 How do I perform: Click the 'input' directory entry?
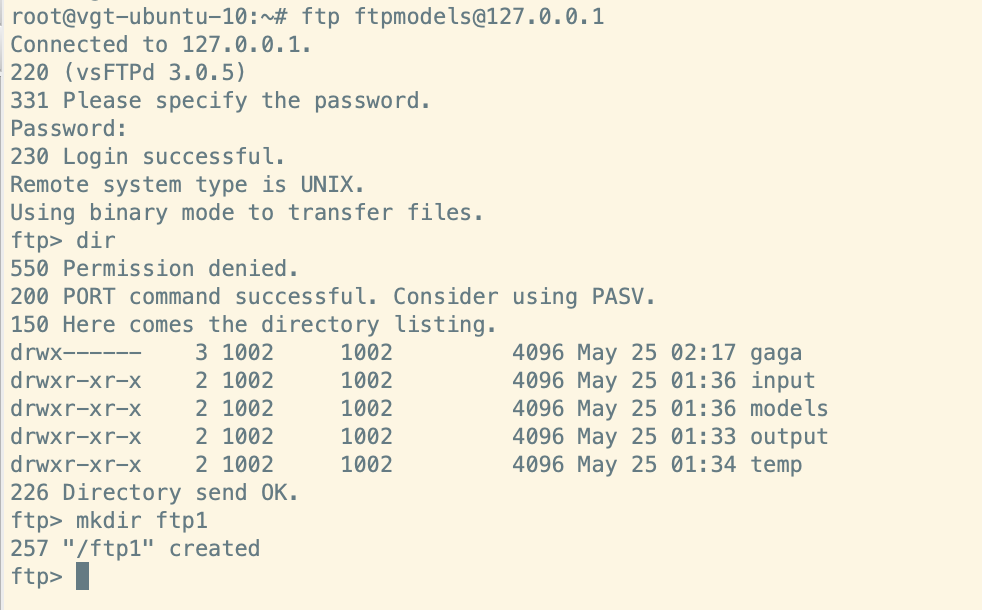783,381
